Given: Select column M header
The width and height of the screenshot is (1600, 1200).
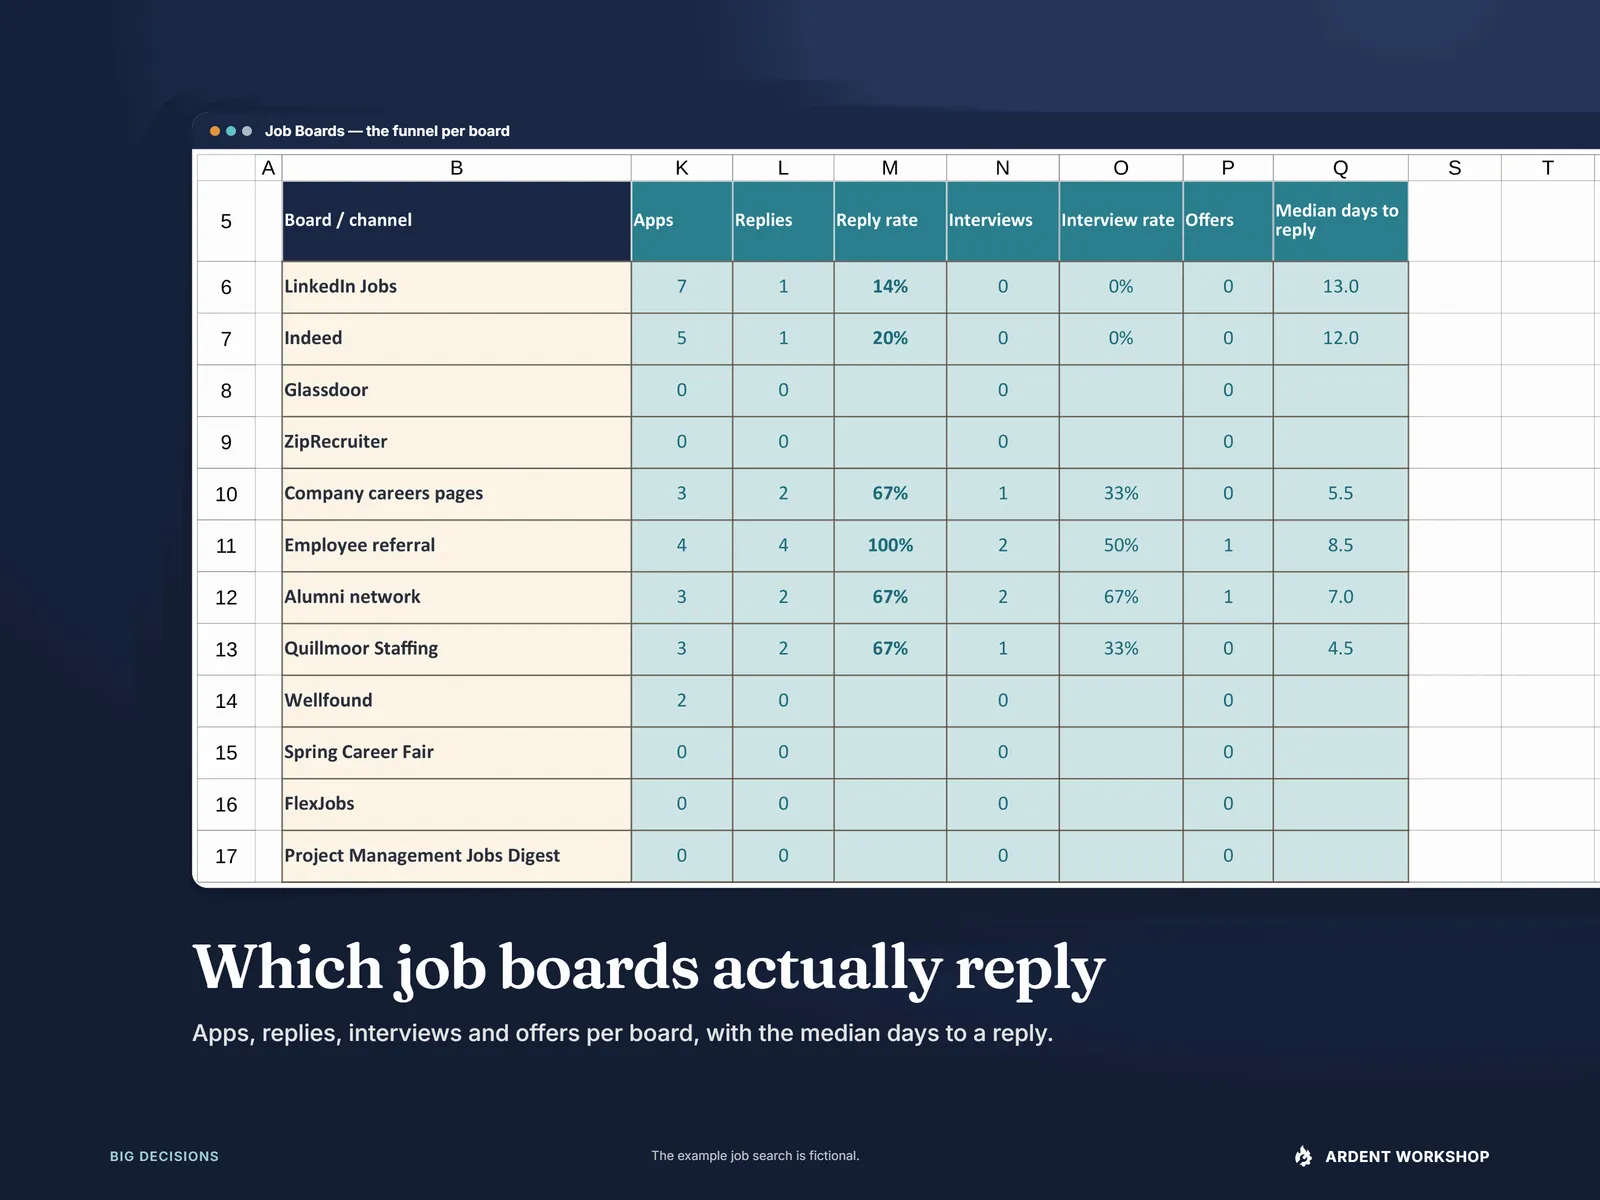Looking at the screenshot, I should click(890, 168).
